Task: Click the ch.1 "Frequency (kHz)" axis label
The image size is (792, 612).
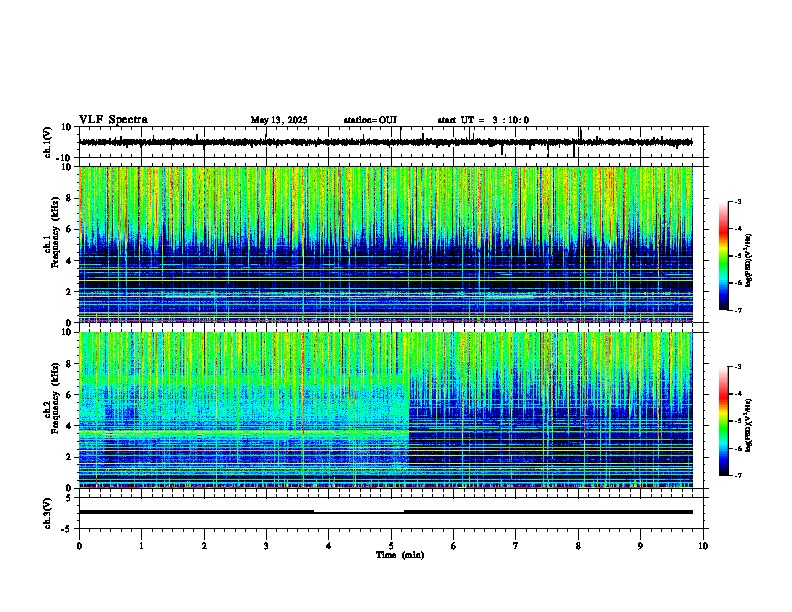Action: click(x=55, y=230)
